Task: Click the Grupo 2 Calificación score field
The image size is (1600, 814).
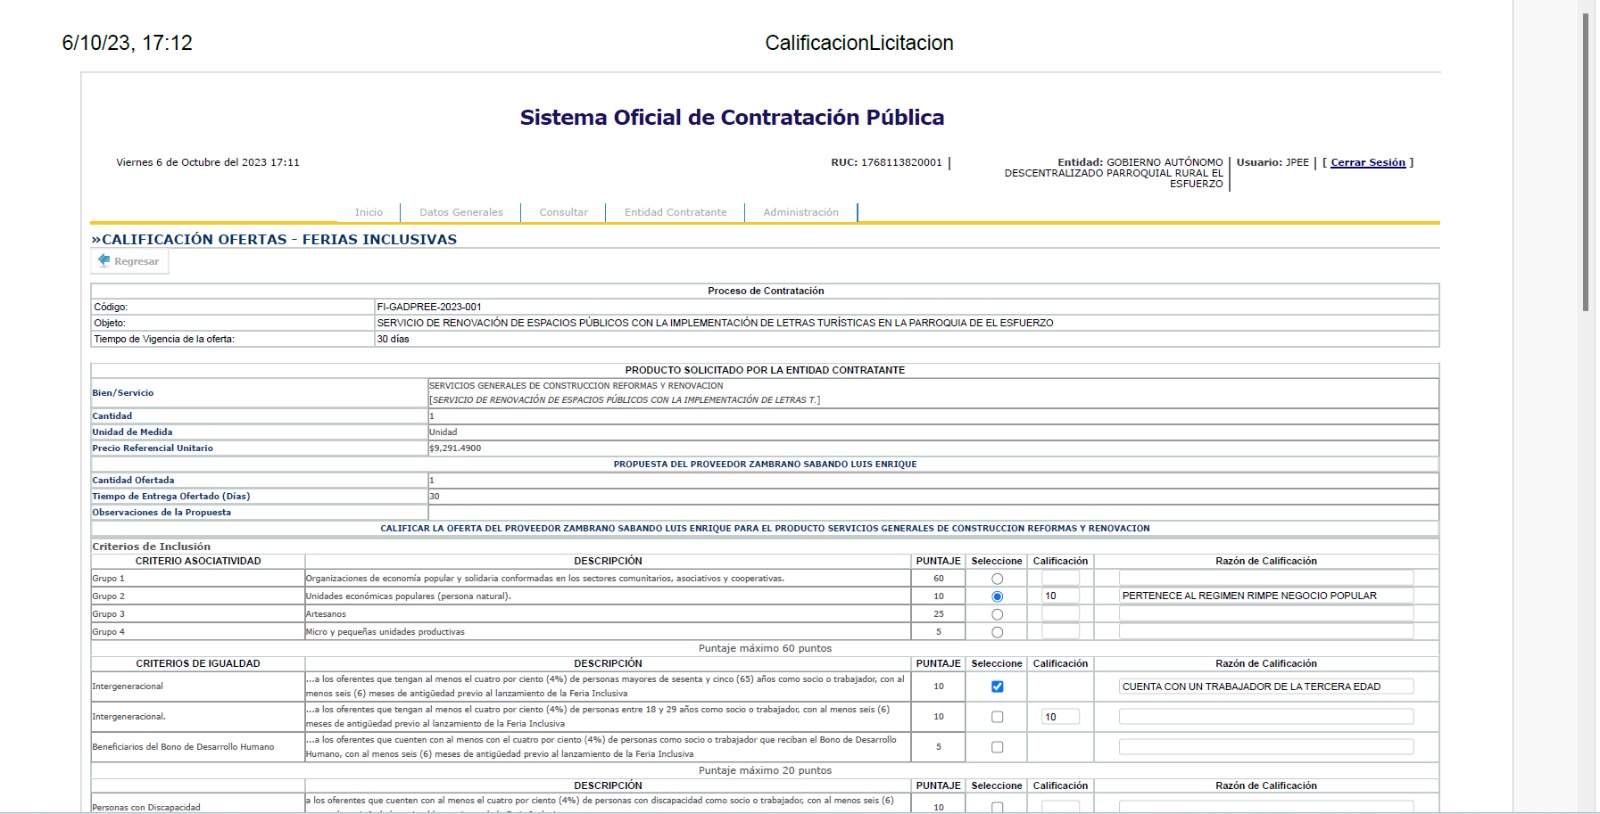Action: click(x=1060, y=596)
